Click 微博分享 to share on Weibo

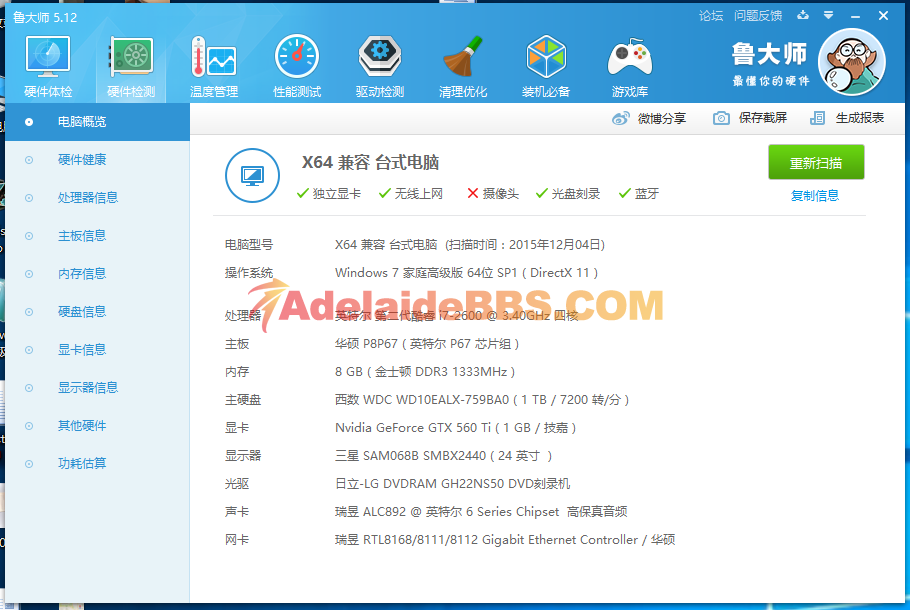pyautogui.click(x=662, y=118)
